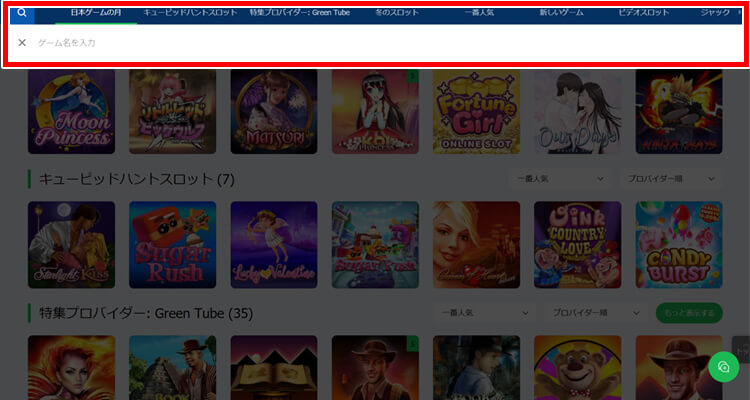Expand 一番人気 dropdown in キューピッドハントスロット section

pos(561,179)
